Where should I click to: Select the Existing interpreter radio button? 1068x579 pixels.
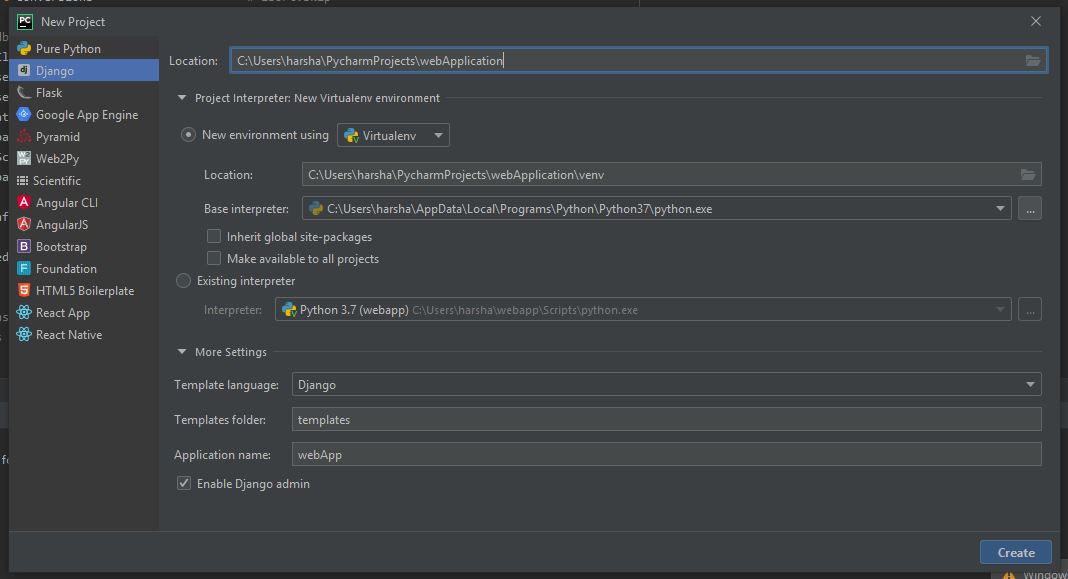pos(182,281)
